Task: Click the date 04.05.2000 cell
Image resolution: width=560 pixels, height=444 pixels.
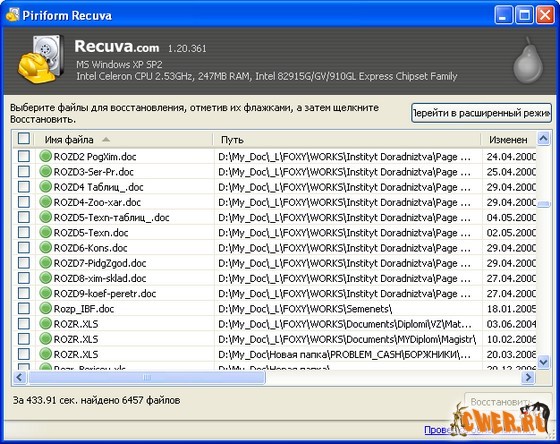Action: click(511, 218)
